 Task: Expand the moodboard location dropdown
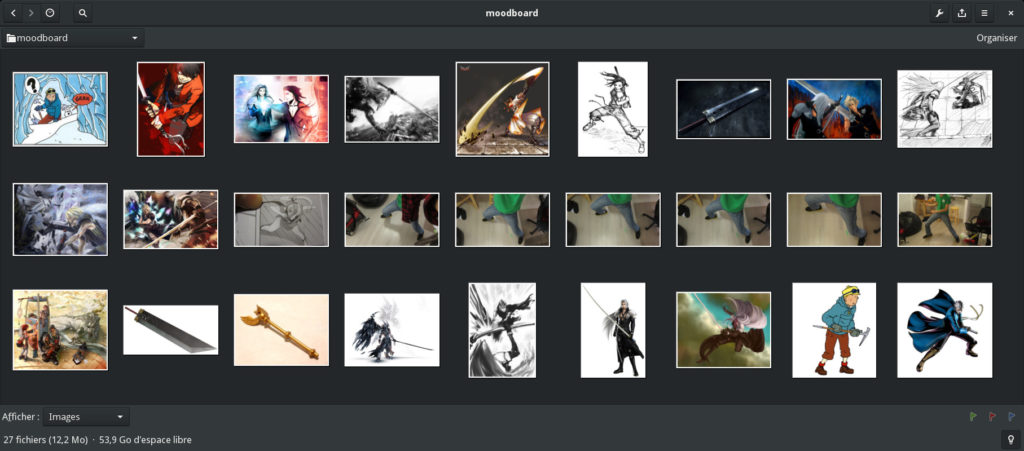click(x=72, y=38)
